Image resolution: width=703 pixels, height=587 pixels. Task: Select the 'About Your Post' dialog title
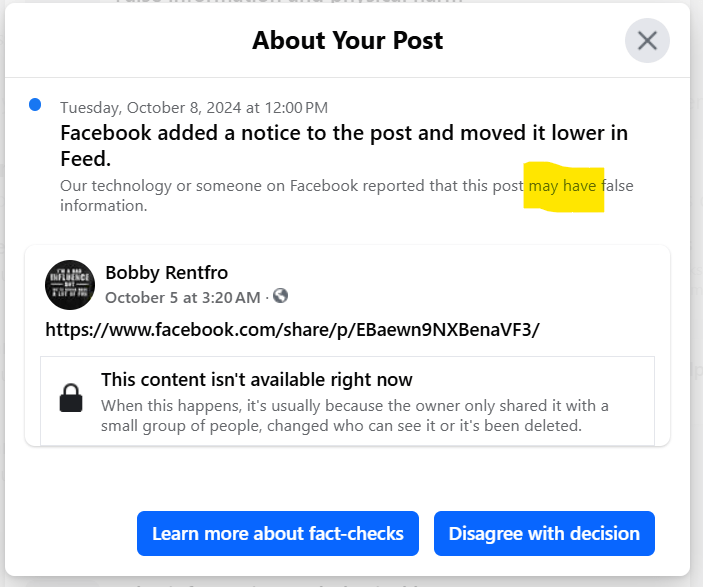click(347, 41)
